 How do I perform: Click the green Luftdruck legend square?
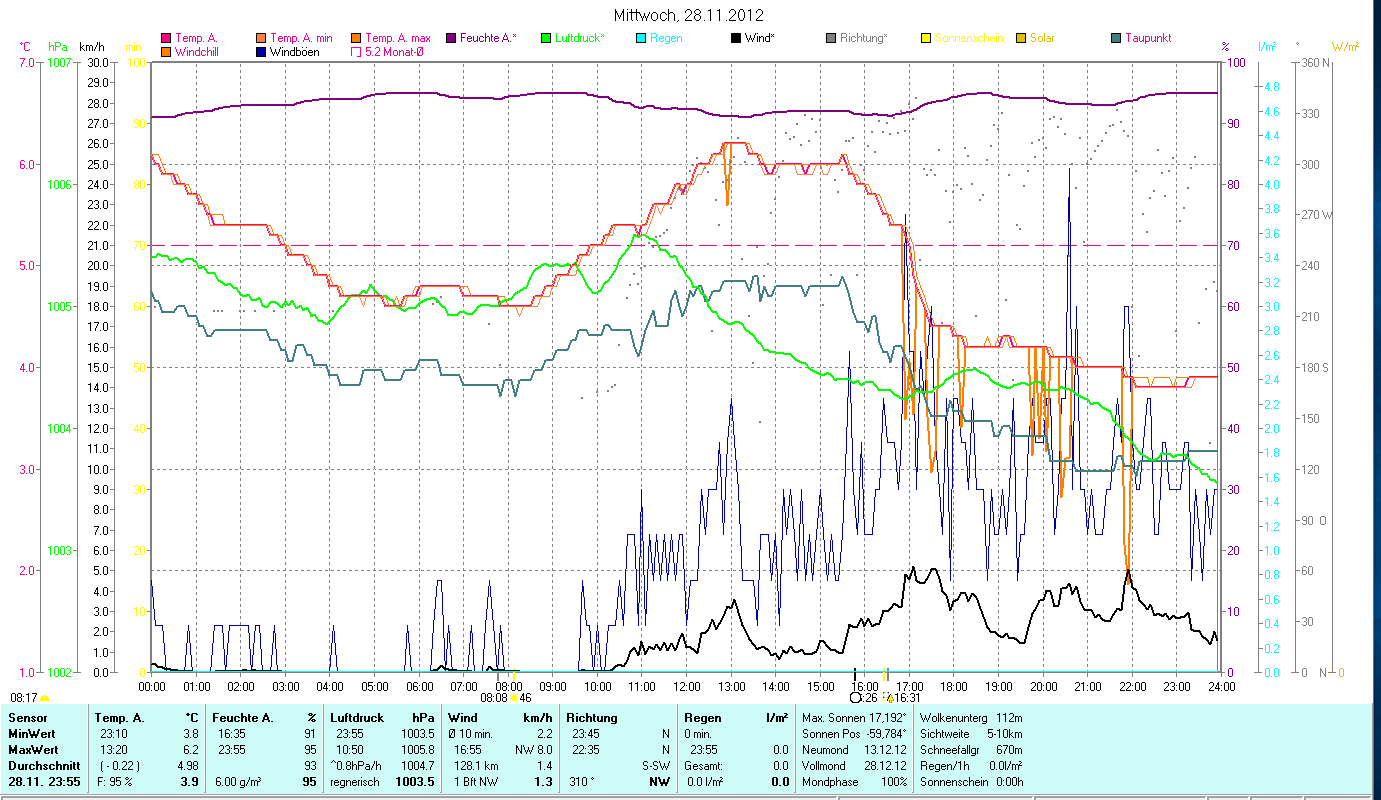click(x=546, y=39)
